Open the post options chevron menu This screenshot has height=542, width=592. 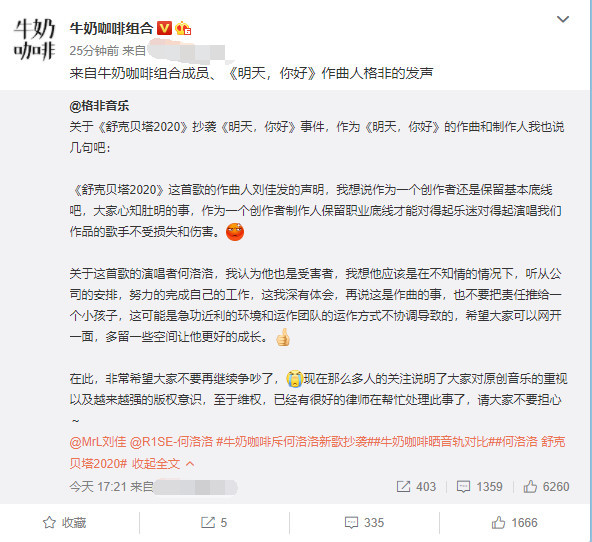tap(563, 19)
